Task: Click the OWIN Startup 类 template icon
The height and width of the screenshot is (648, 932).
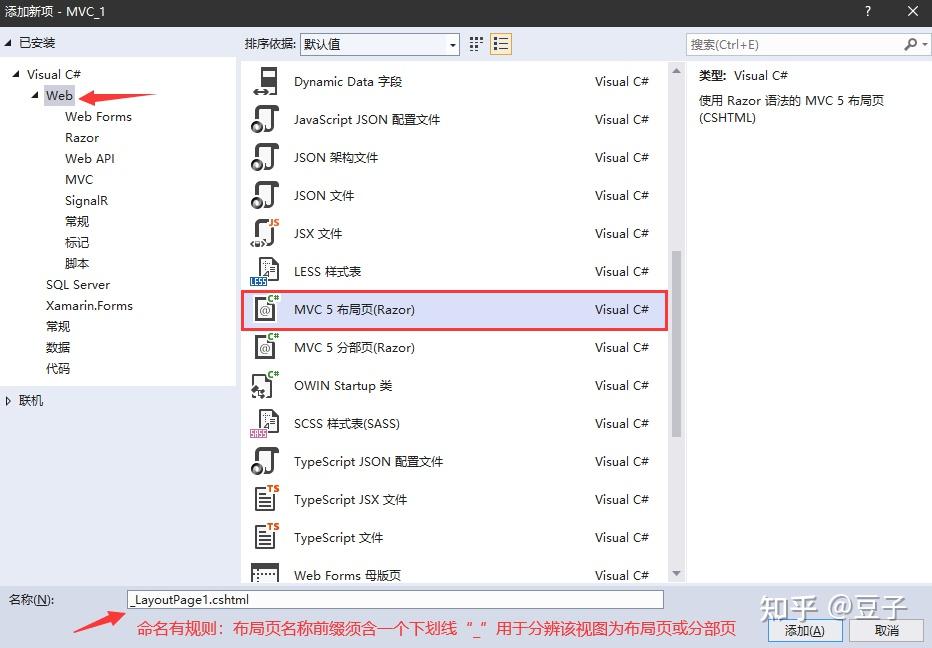Action: pos(265,385)
